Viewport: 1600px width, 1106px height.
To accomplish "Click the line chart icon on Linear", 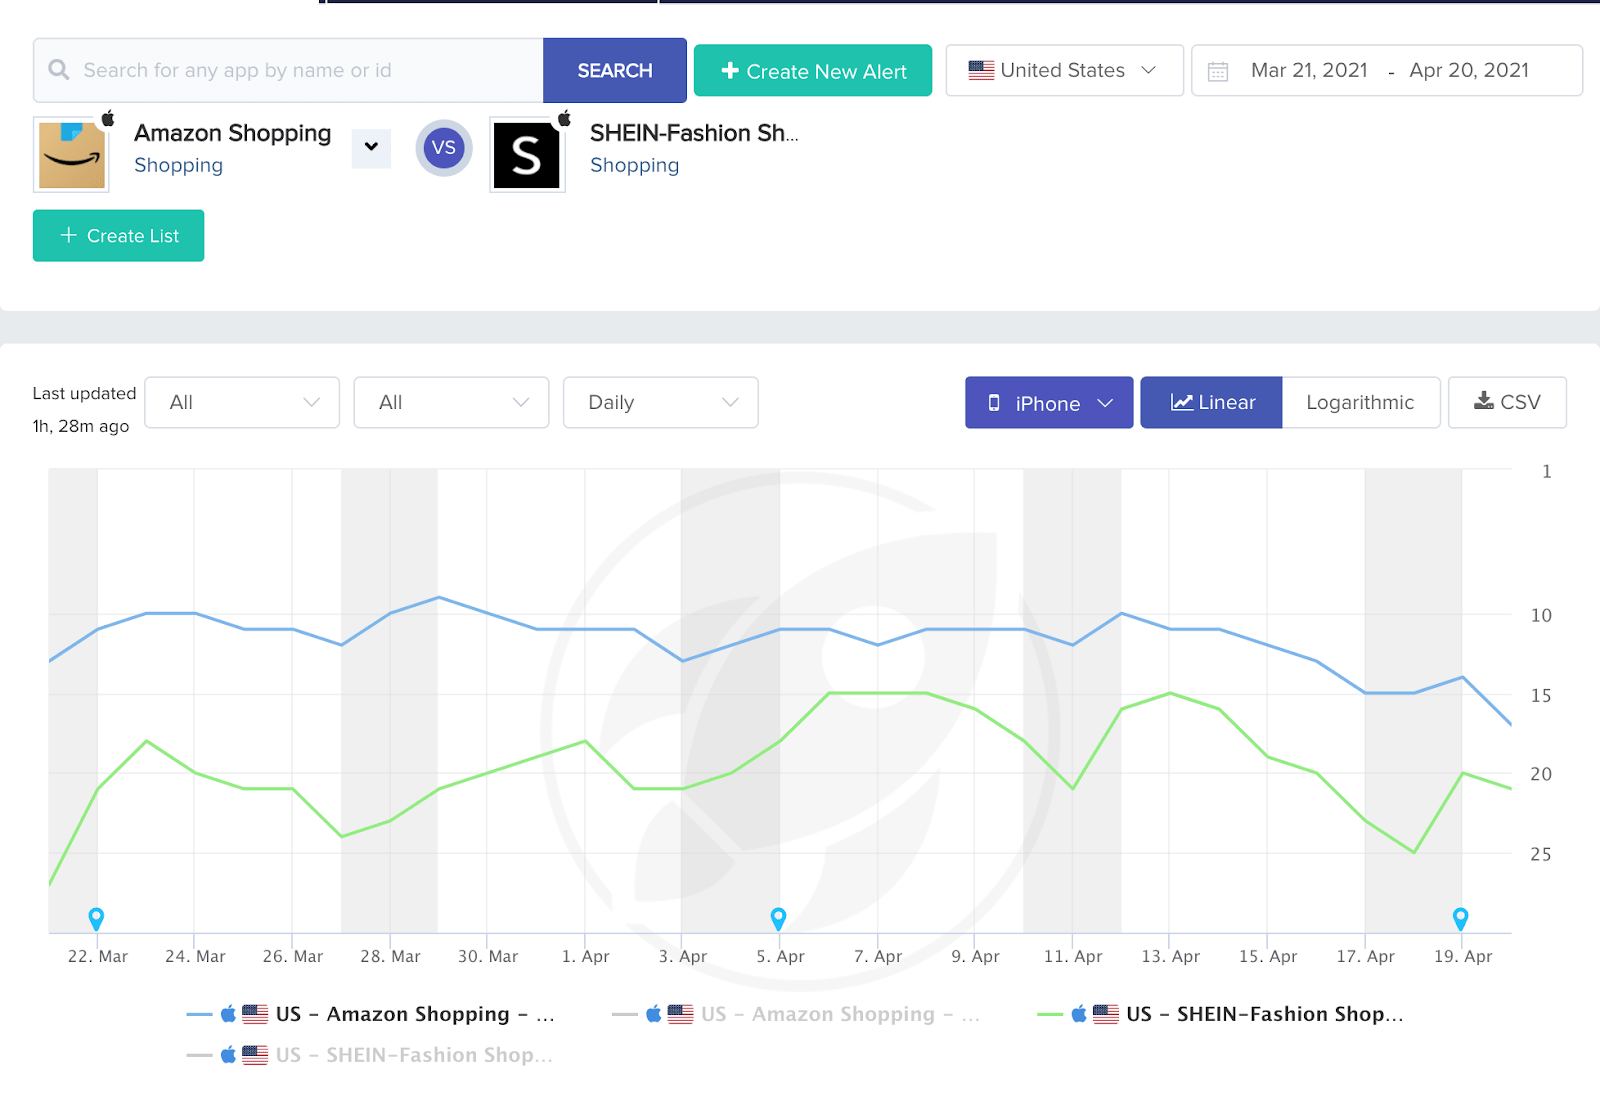I will pos(1182,402).
